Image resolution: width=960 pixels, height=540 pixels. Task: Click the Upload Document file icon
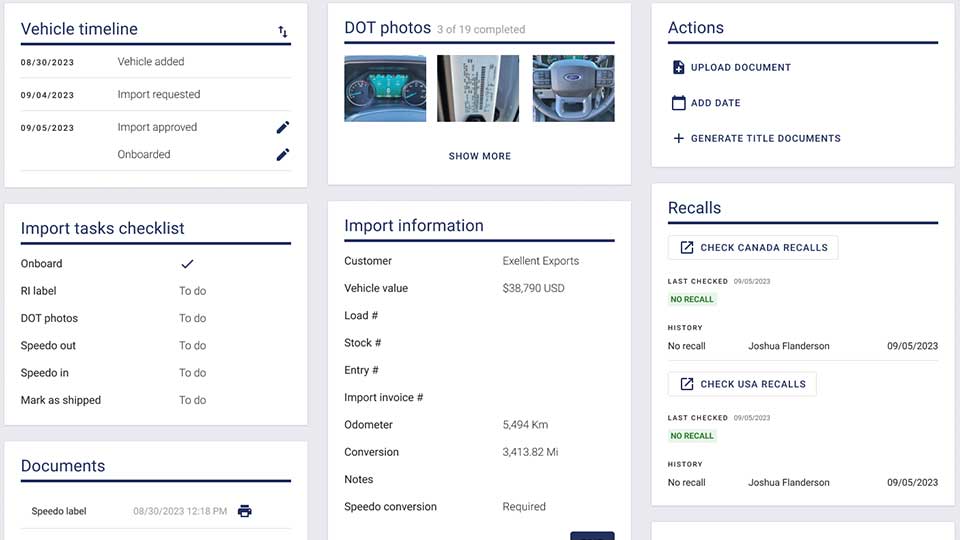678,67
